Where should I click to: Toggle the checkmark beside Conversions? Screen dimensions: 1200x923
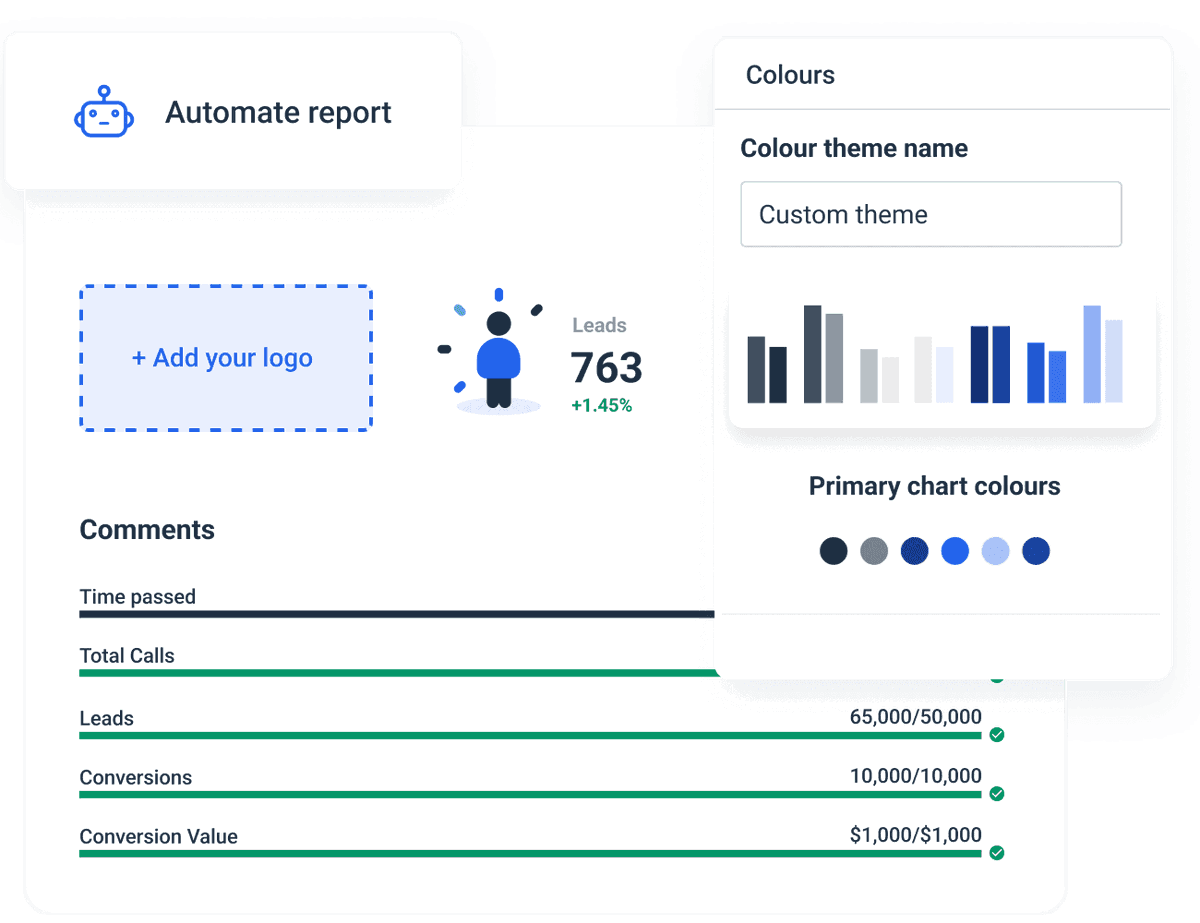coord(997,794)
